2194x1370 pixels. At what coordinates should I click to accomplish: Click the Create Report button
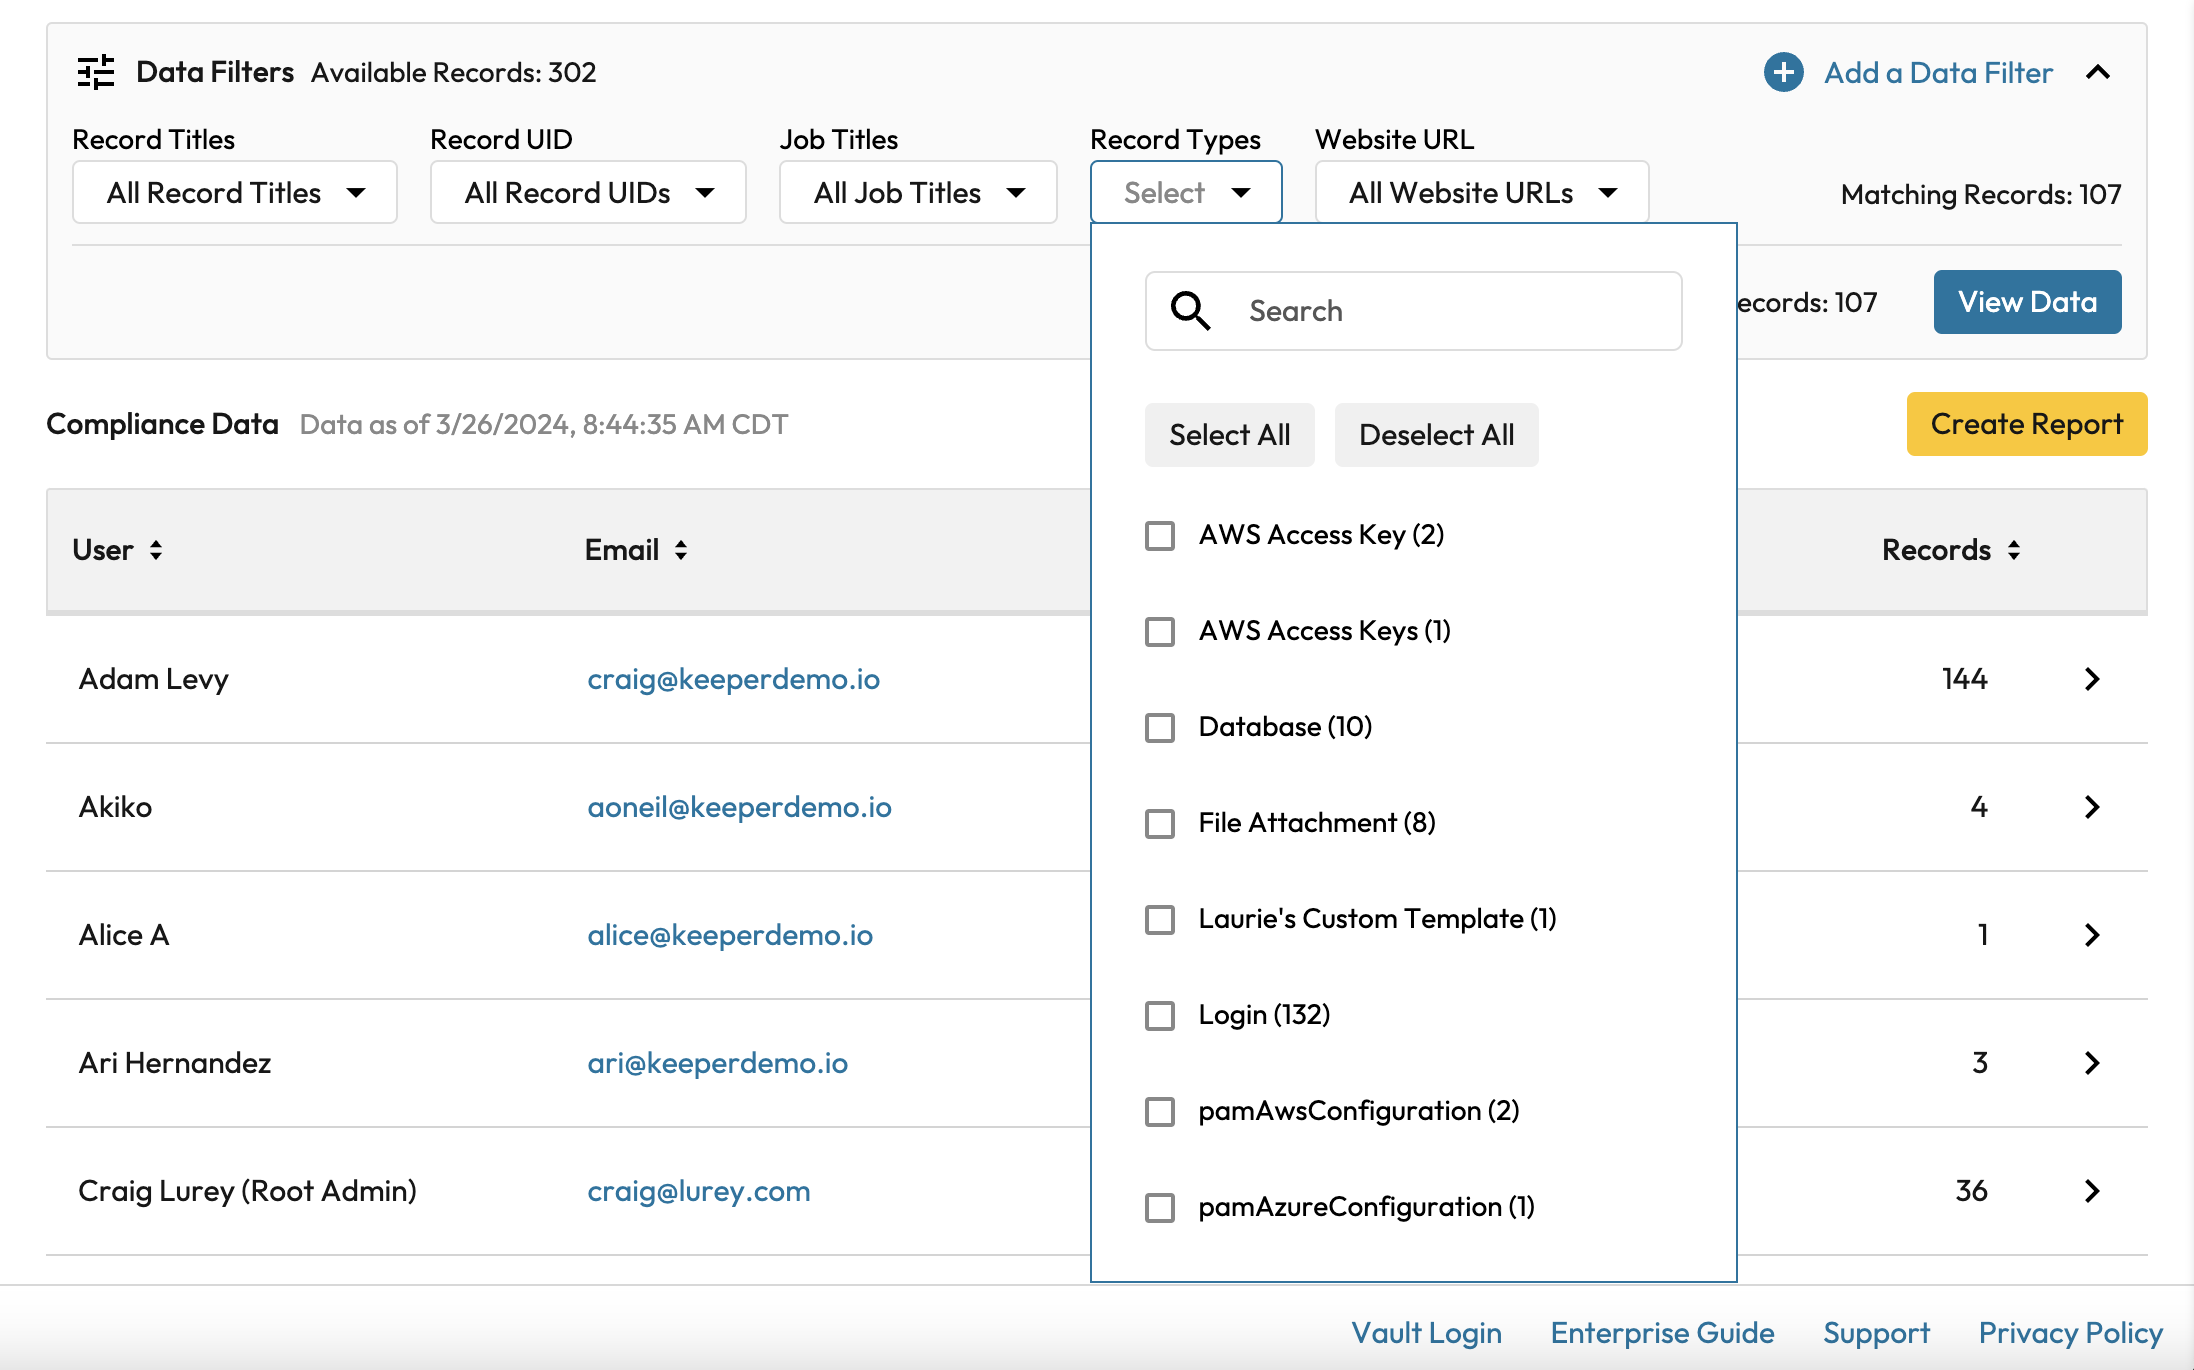pos(2026,424)
